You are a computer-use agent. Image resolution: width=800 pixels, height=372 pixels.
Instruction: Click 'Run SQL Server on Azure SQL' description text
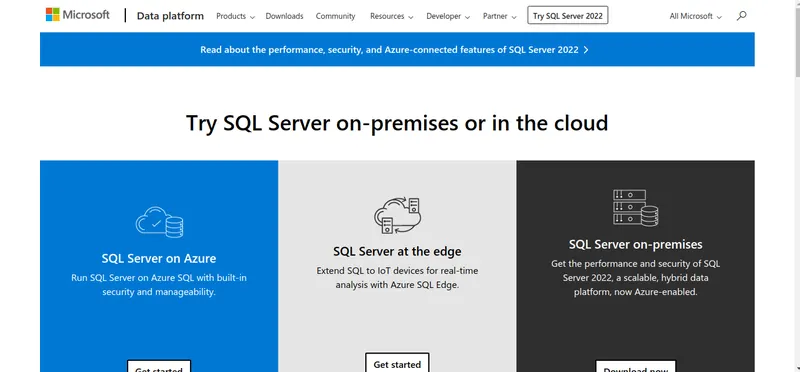(159, 285)
